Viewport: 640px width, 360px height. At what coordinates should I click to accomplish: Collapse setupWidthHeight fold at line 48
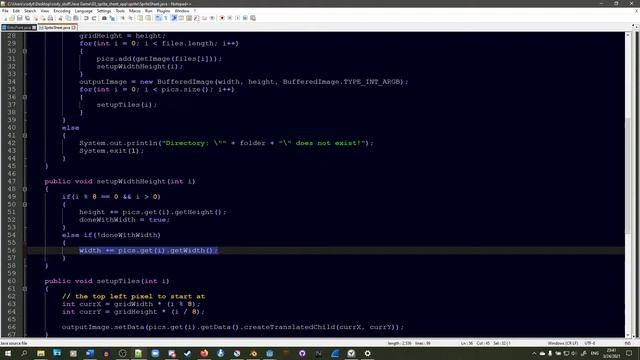[x=25, y=189]
